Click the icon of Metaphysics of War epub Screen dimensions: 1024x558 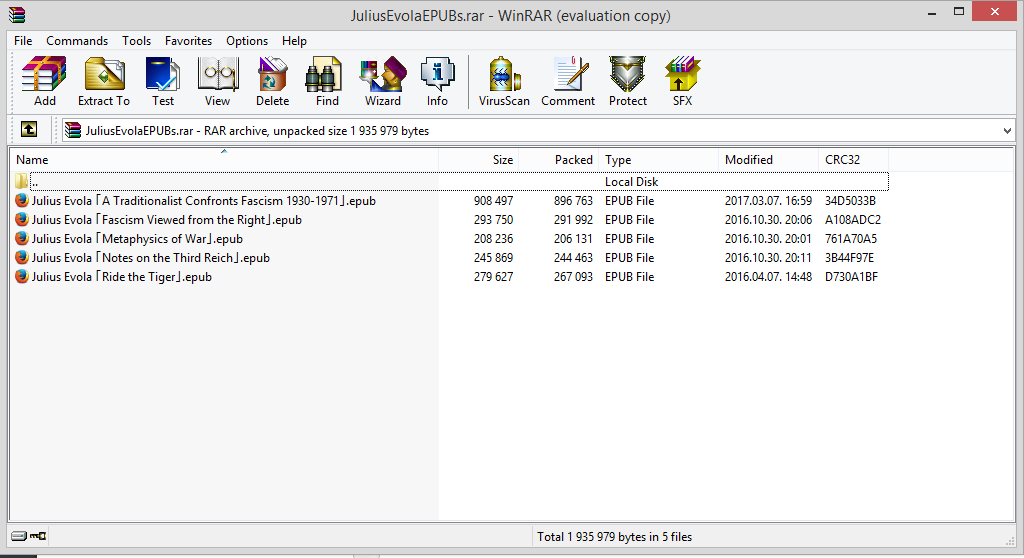point(22,238)
